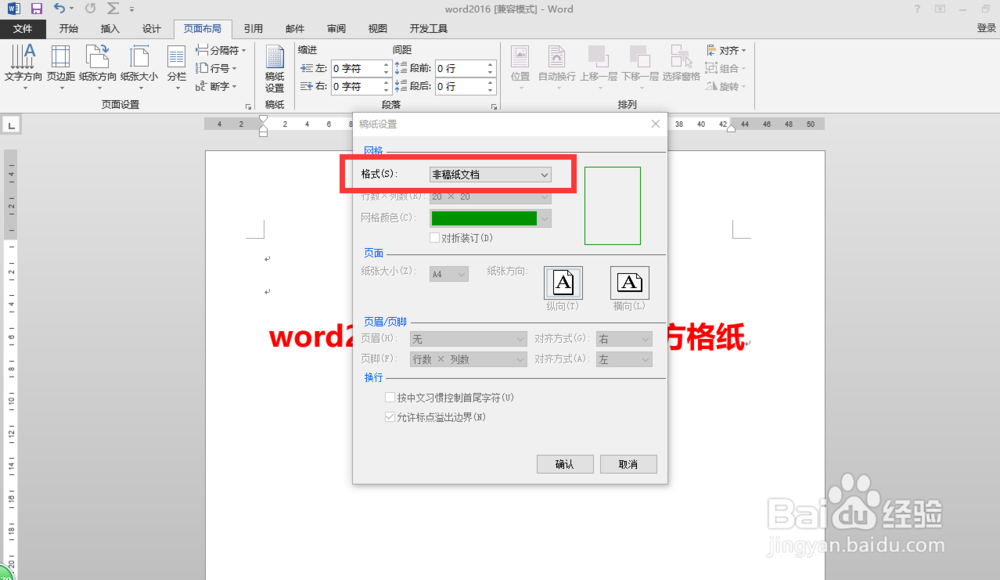Viewport: 1000px width, 580px height.
Task: Switch to the 设计 Design tab
Action: [151, 29]
